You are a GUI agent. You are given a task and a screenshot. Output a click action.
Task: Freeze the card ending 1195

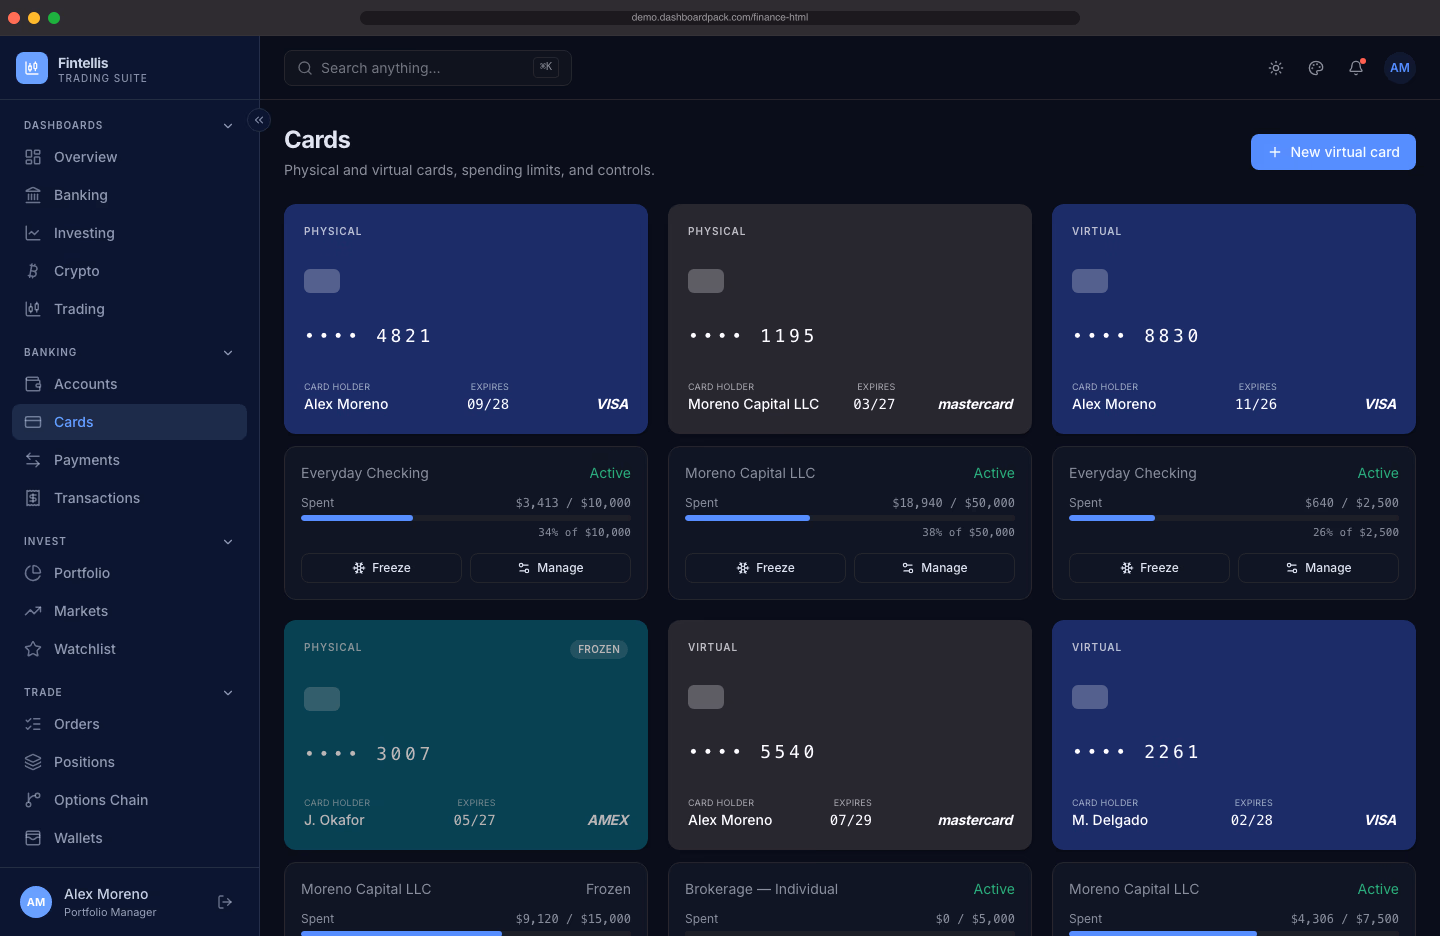point(765,568)
